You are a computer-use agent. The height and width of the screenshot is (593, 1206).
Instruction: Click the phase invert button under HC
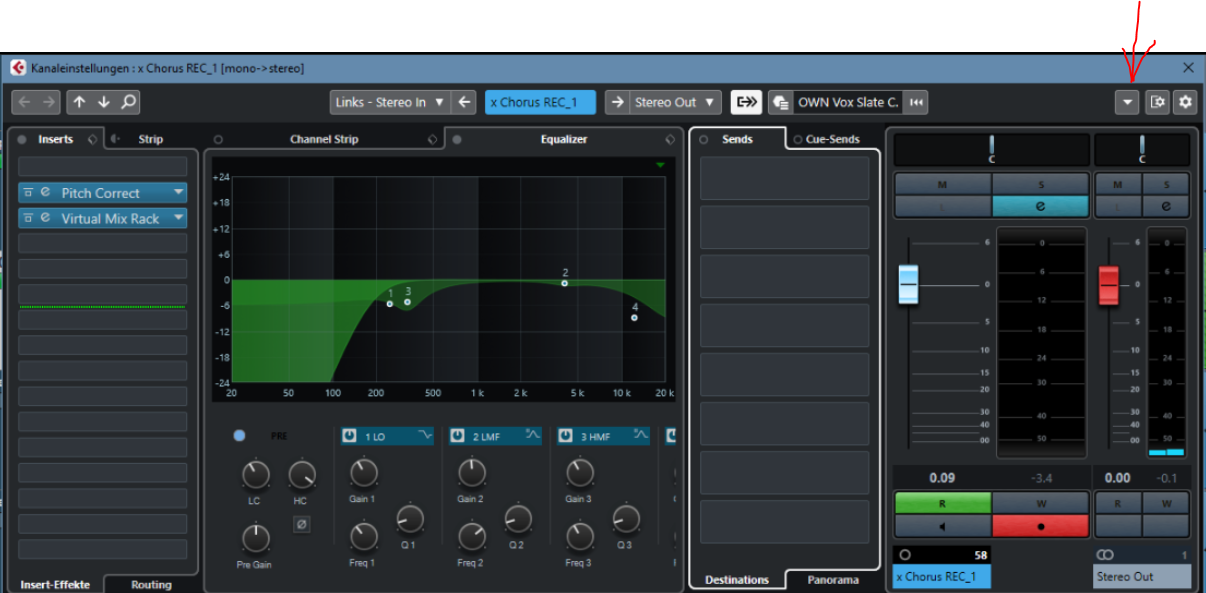pyautogui.click(x=301, y=524)
